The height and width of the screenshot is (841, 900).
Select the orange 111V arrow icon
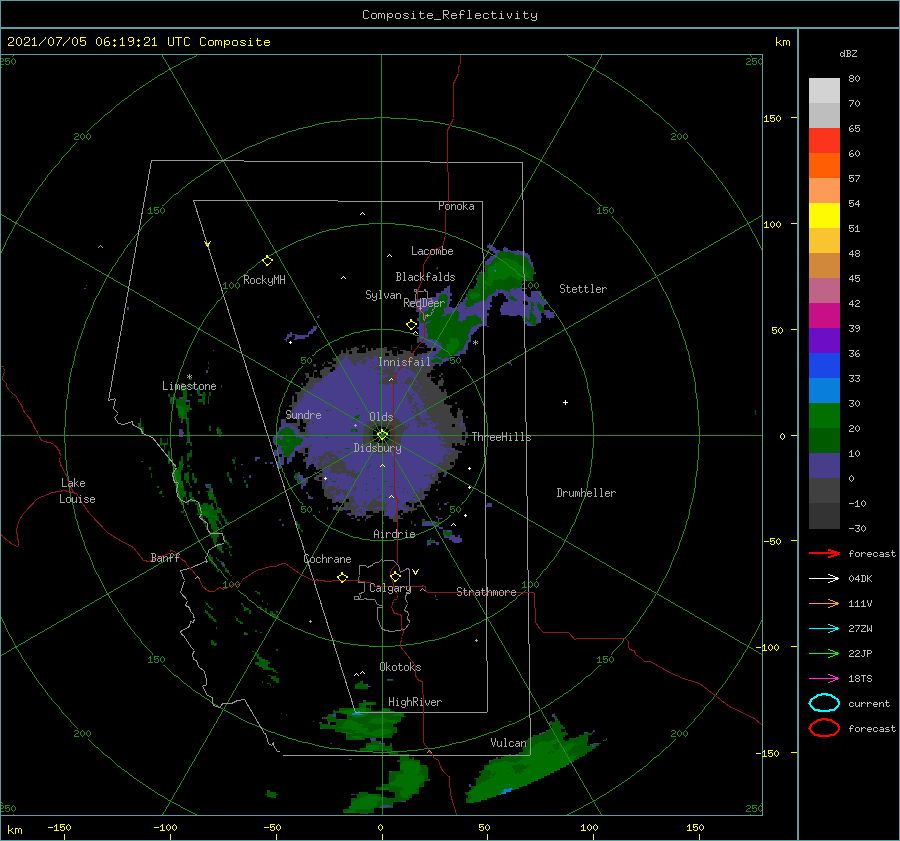pyautogui.click(x=824, y=603)
